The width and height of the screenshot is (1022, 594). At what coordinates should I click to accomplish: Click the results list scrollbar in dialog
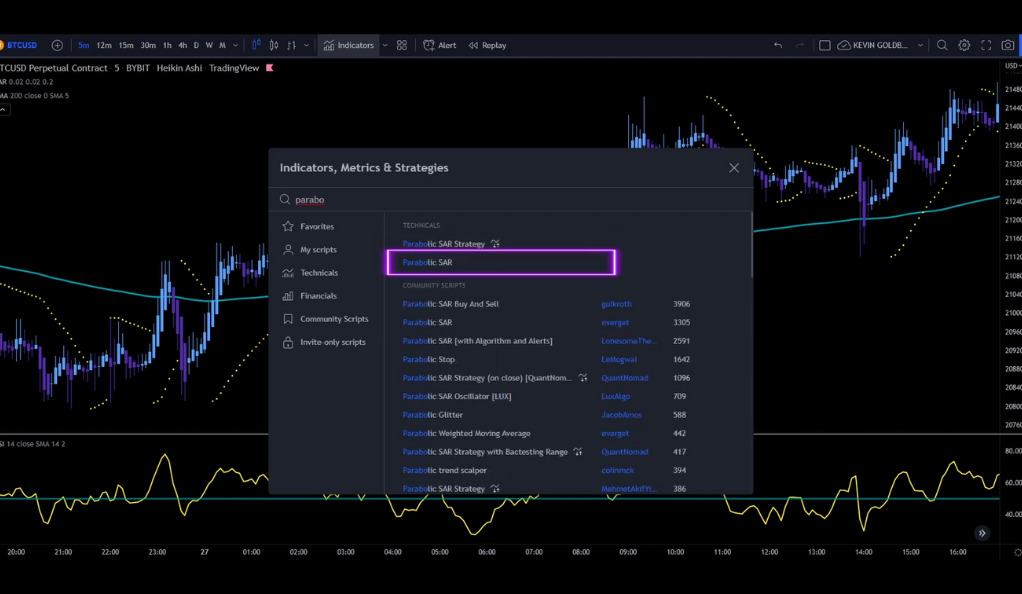(752, 245)
